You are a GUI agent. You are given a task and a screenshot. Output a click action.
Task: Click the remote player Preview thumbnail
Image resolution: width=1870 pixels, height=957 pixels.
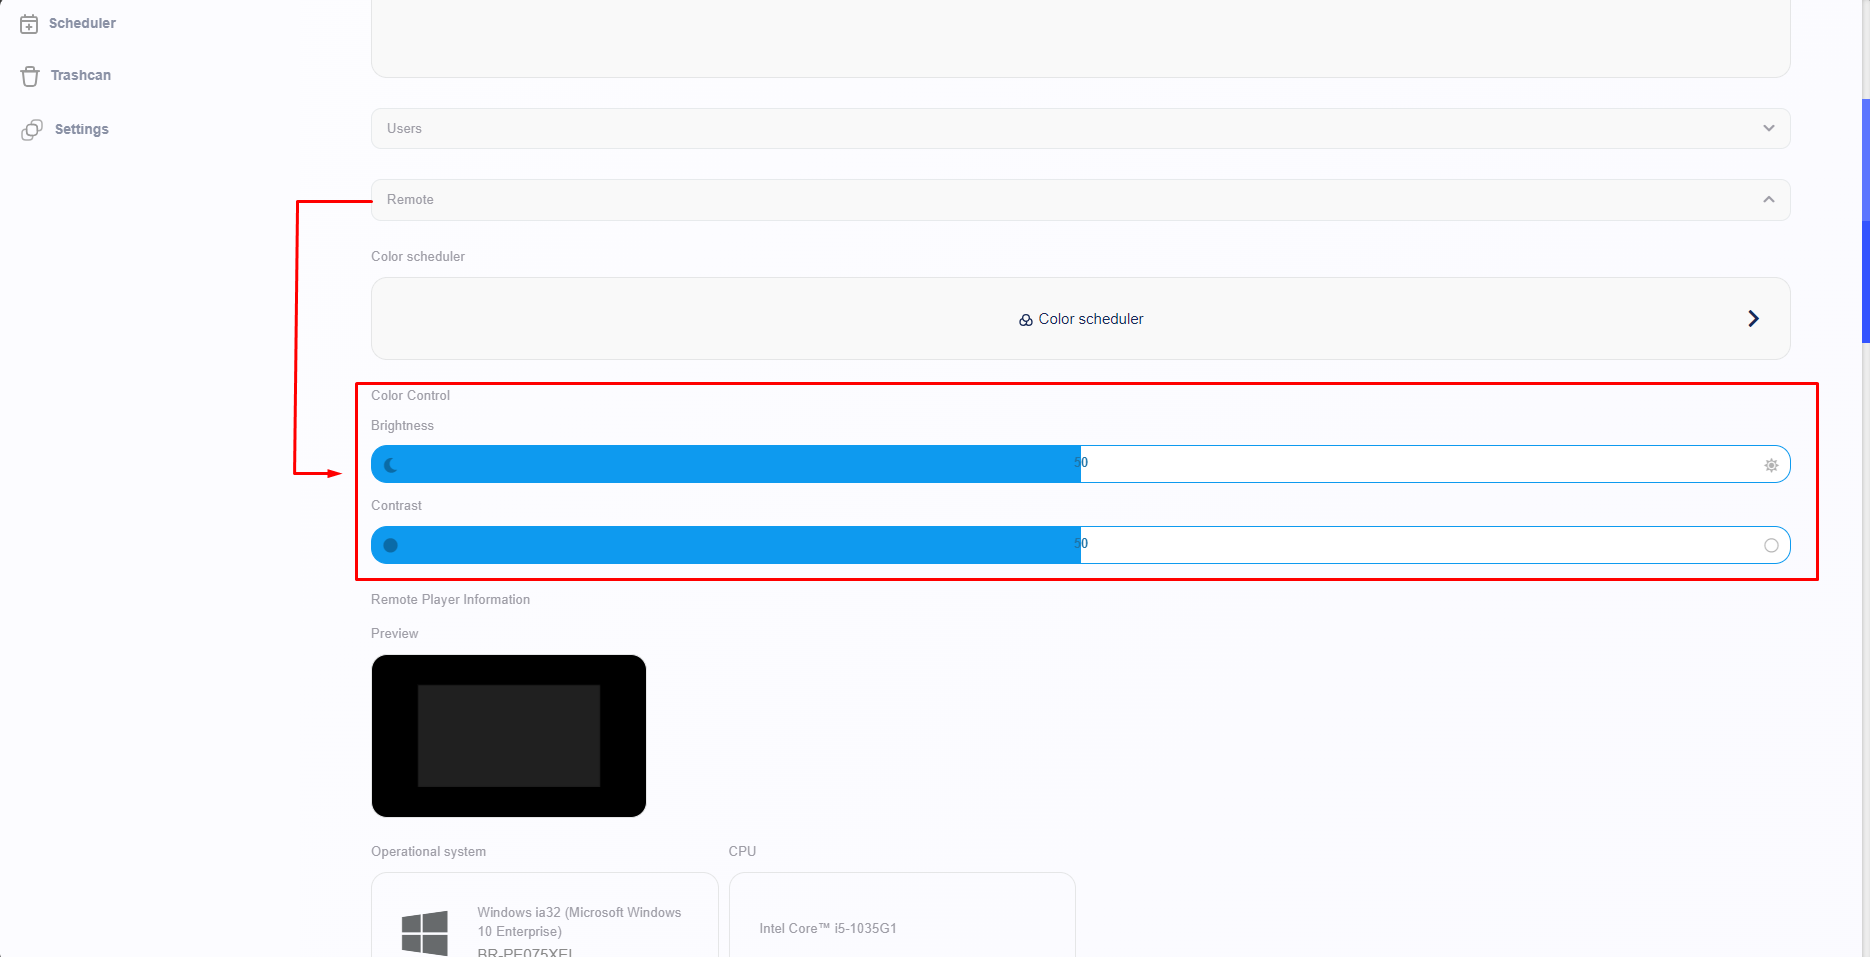click(508, 736)
